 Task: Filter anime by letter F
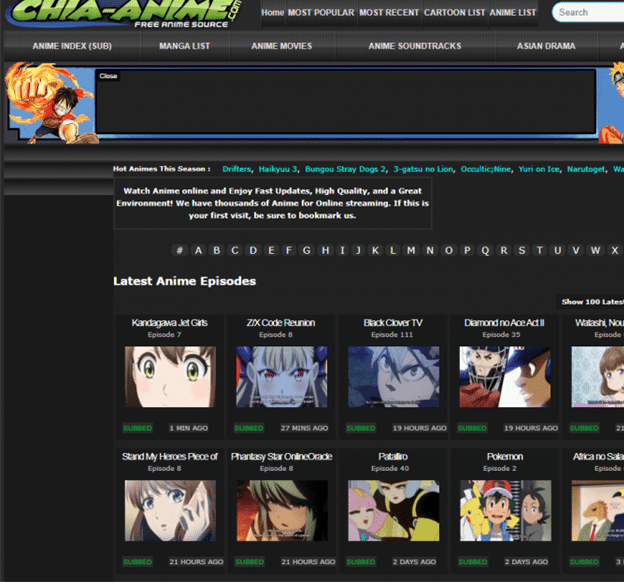pyautogui.click(x=289, y=250)
